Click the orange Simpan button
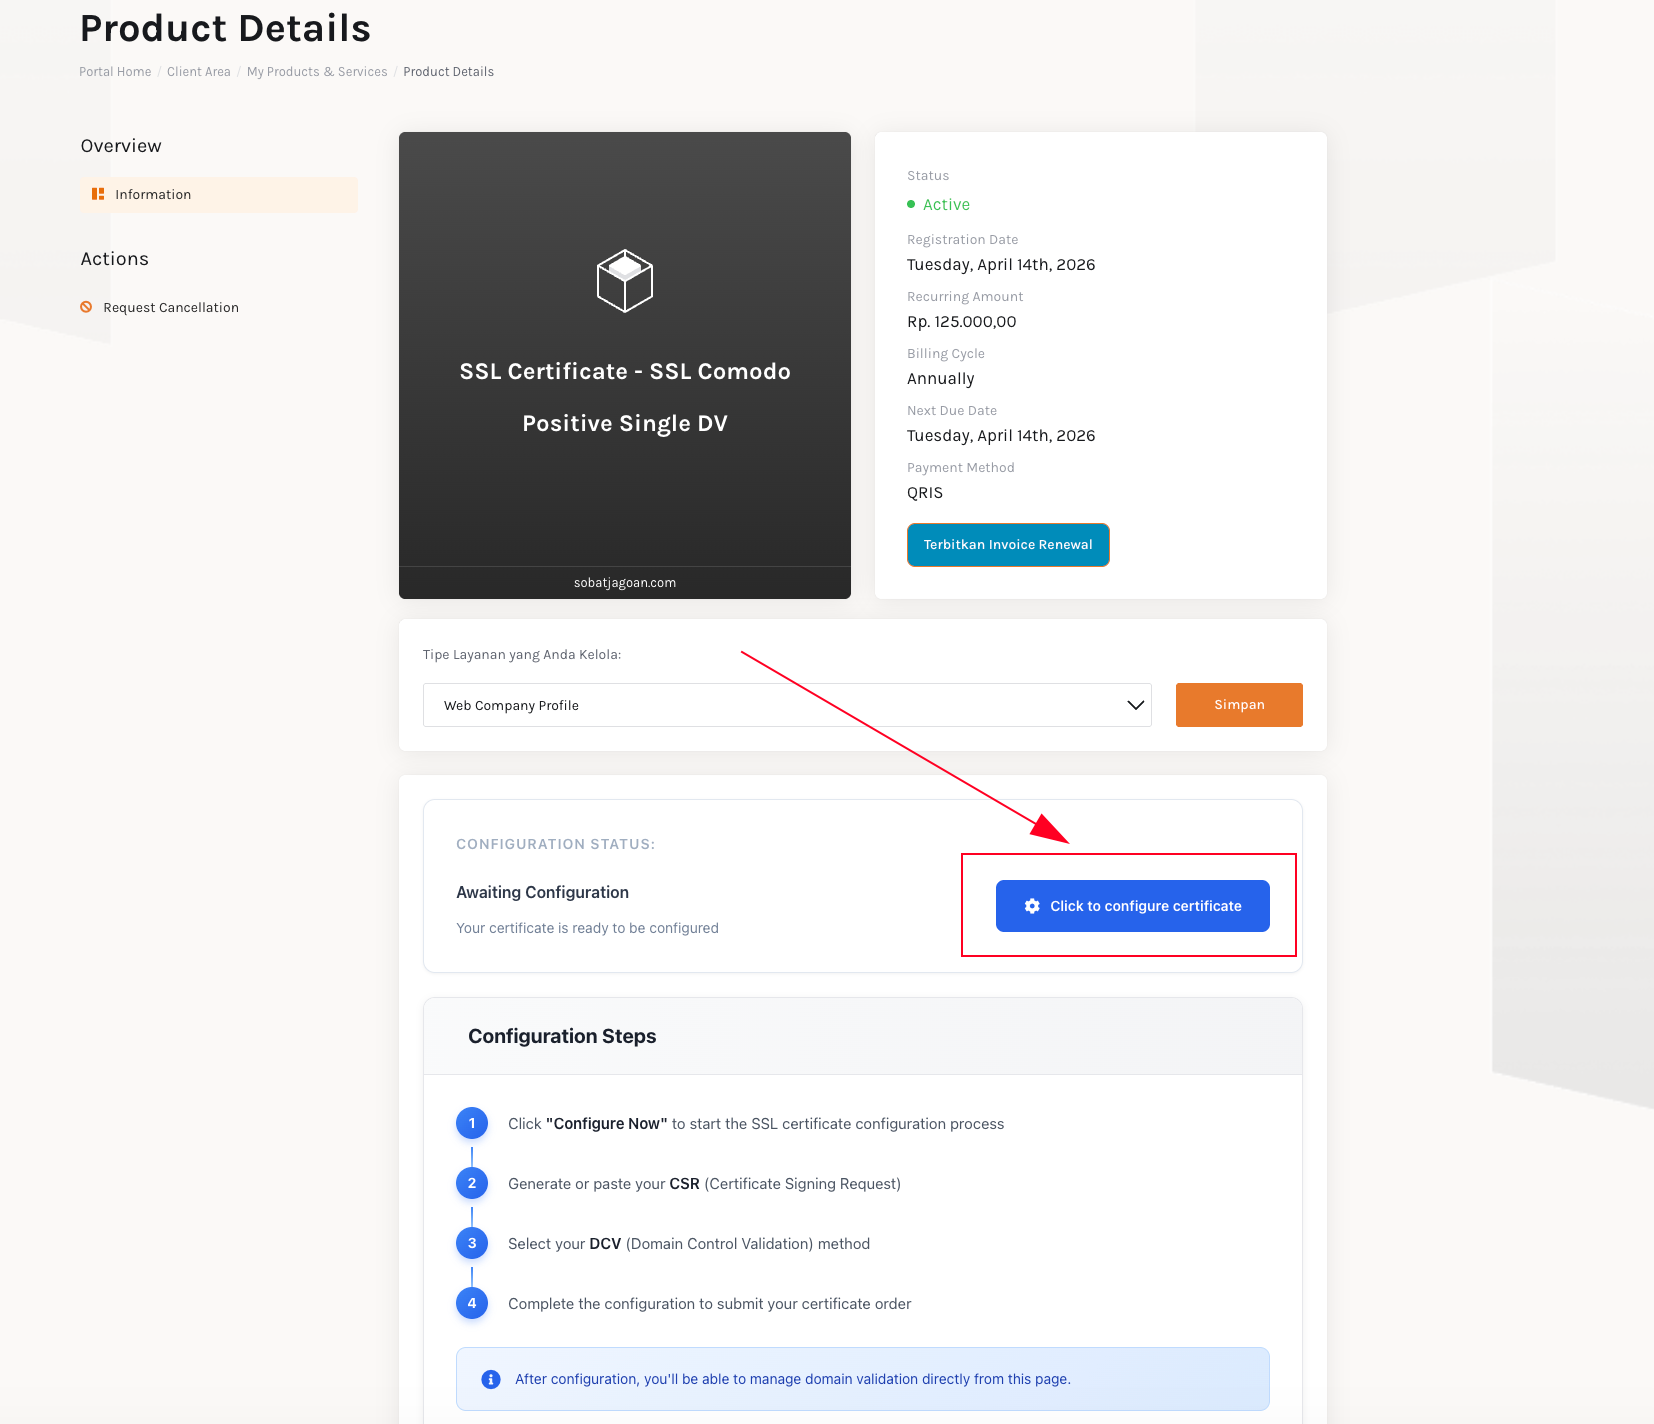Image resolution: width=1654 pixels, height=1424 pixels. (1239, 705)
